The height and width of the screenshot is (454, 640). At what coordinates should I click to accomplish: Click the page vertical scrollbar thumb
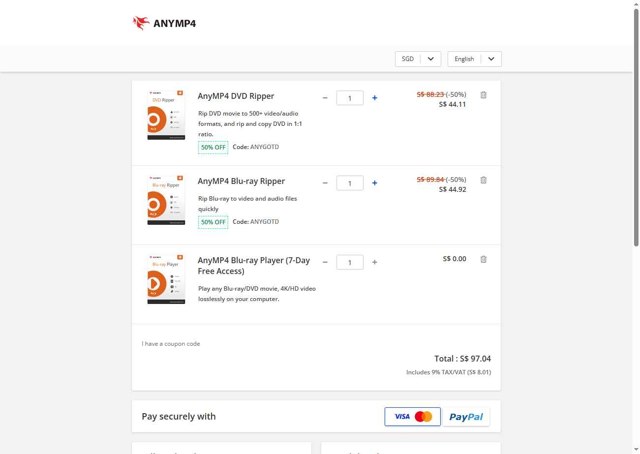coord(636,127)
